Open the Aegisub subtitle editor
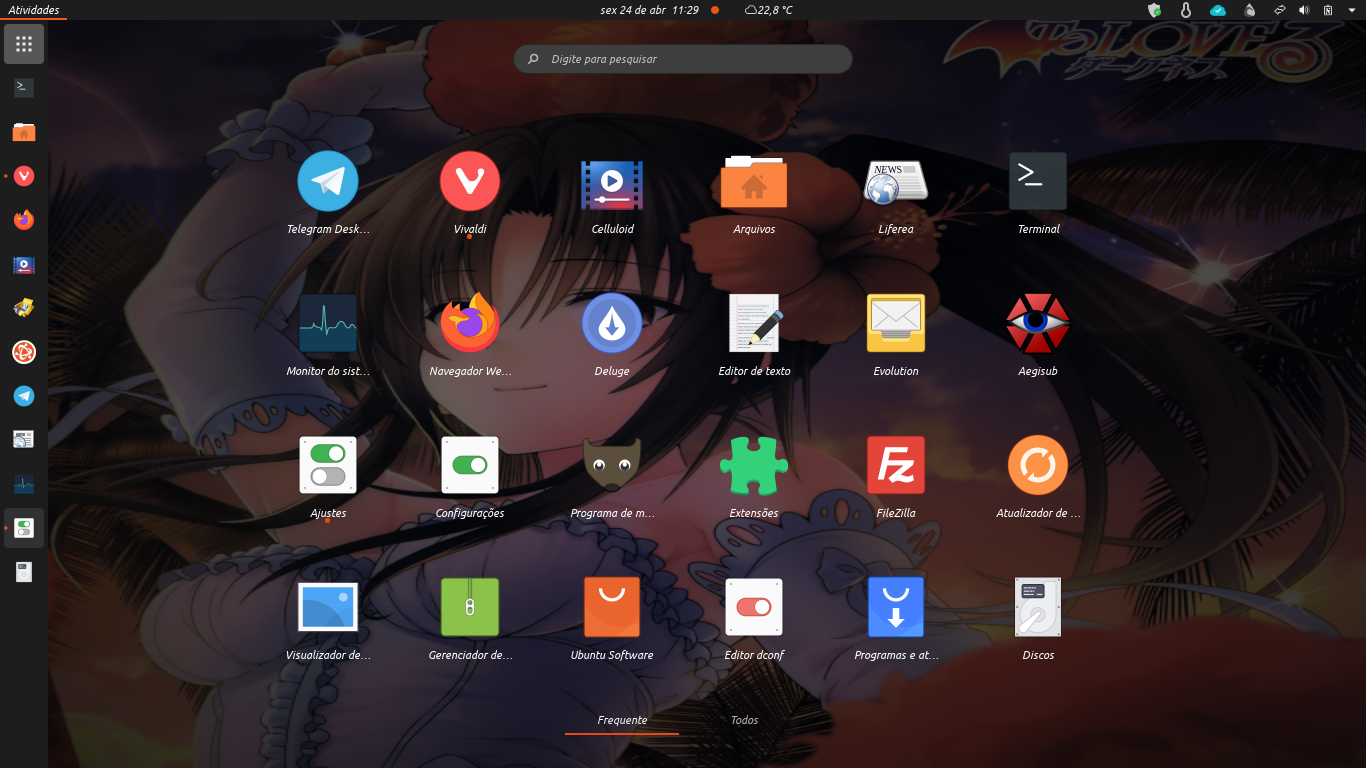 pyautogui.click(x=1038, y=324)
